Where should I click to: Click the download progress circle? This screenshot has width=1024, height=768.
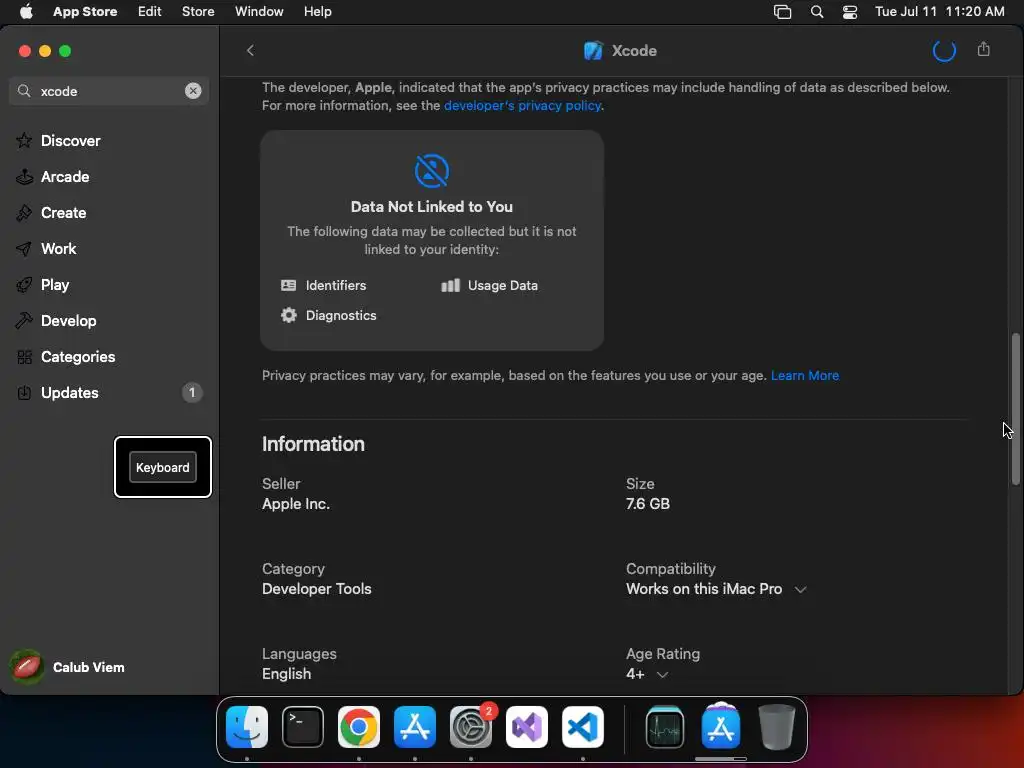tap(944, 50)
